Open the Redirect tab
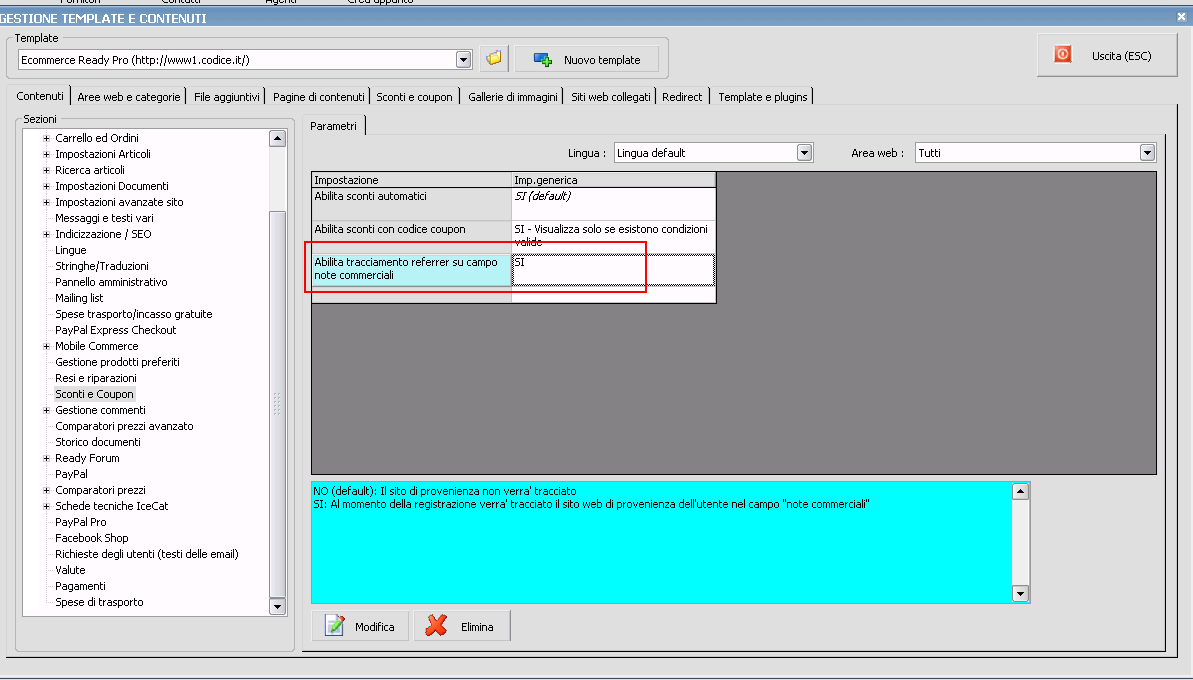Screen dimensions: 1193x680 [682, 97]
